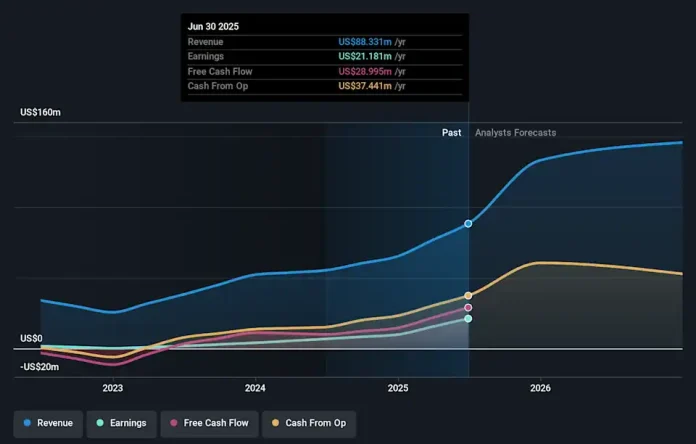Click the Revenue data point marker
The width and height of the screenshot is (696, 444).
click(x=468, y=224)
